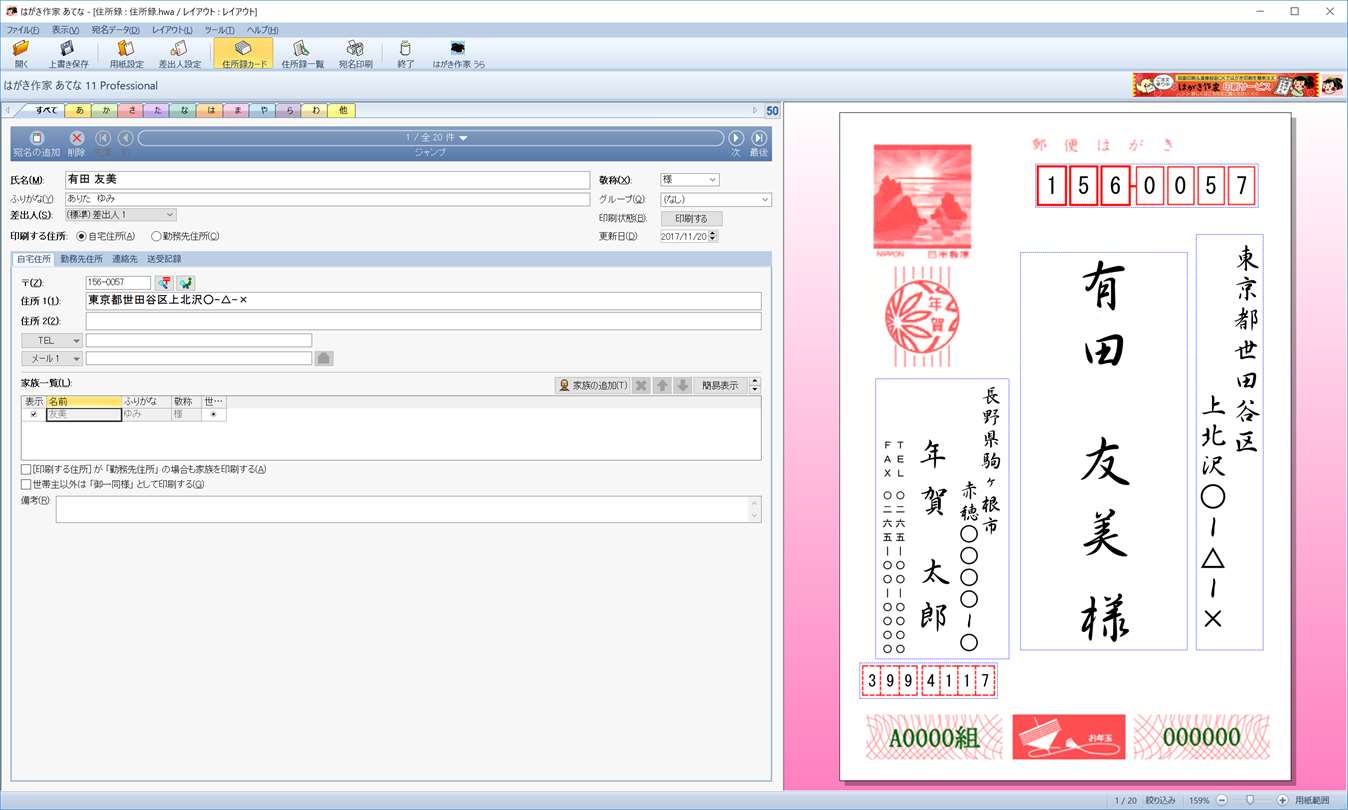The width and height of the screenshot is (1348, 810).
Task: Select the 世帯主 radio in 友美 row
Action: 213,414
